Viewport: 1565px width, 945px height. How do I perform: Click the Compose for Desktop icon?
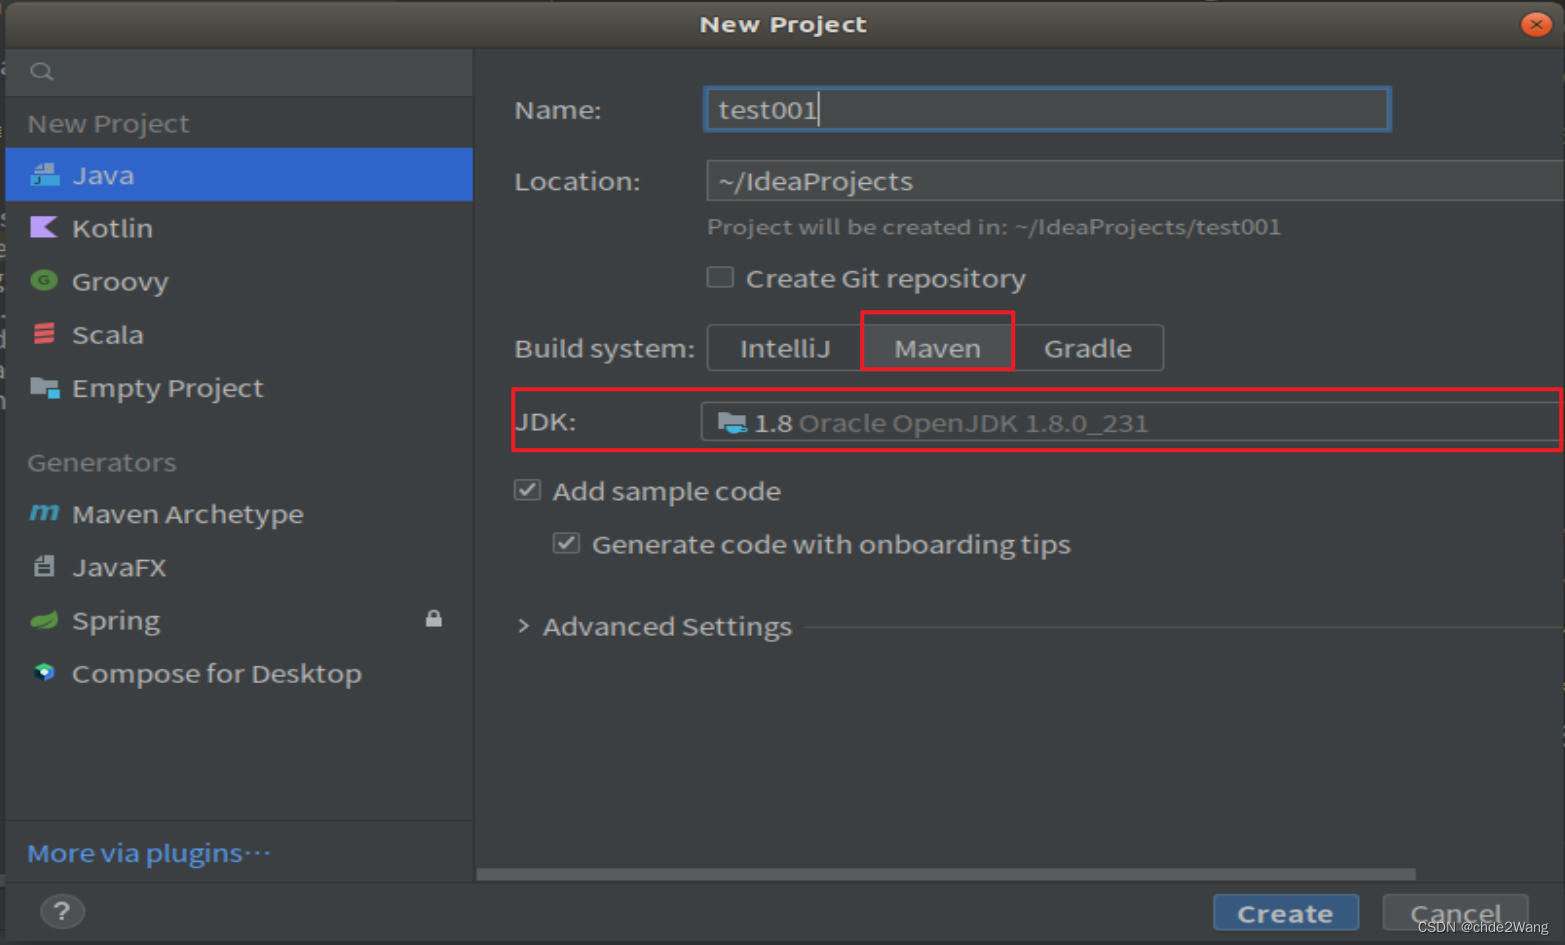point(44,672)
